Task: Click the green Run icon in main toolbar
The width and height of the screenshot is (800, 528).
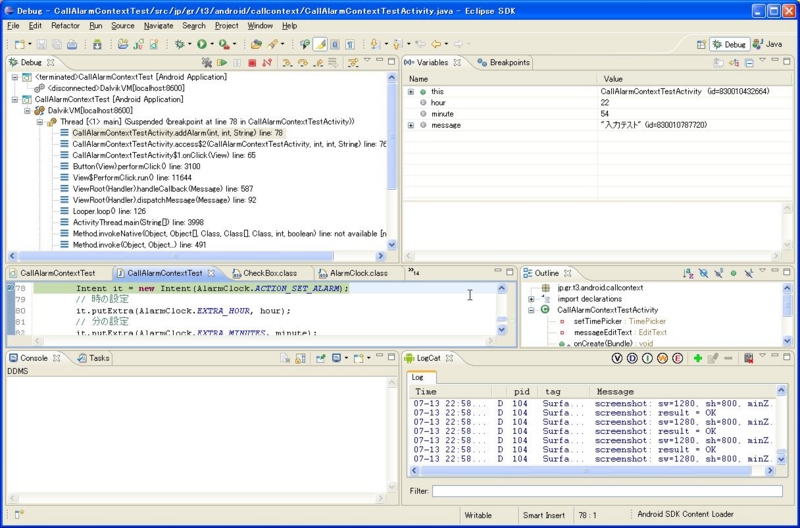Action: point(202,44)
